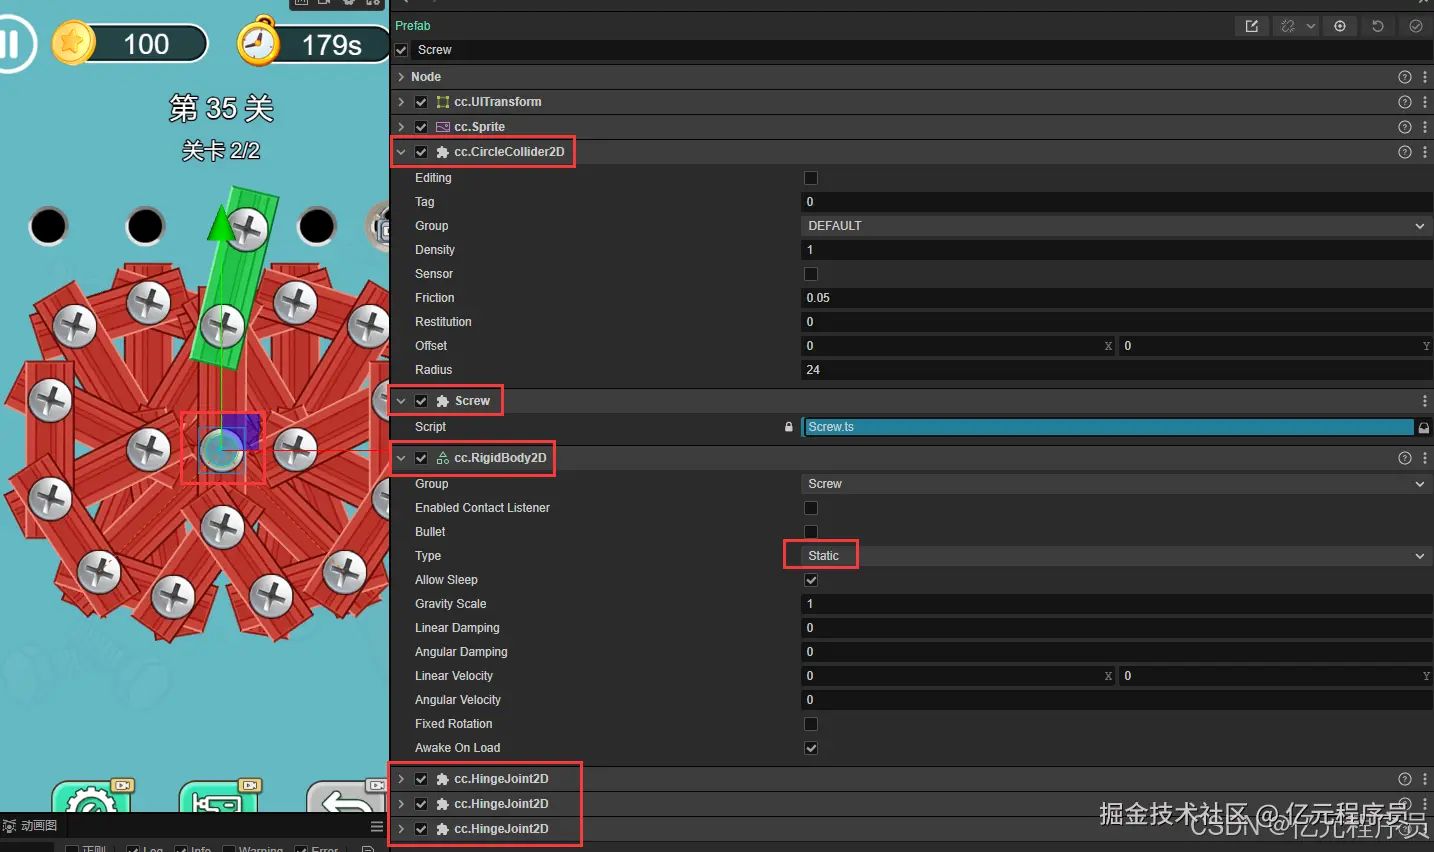Screen dimensions: 1434x852
Task: Enable the Editing checkbox
Action: (811, 178)
